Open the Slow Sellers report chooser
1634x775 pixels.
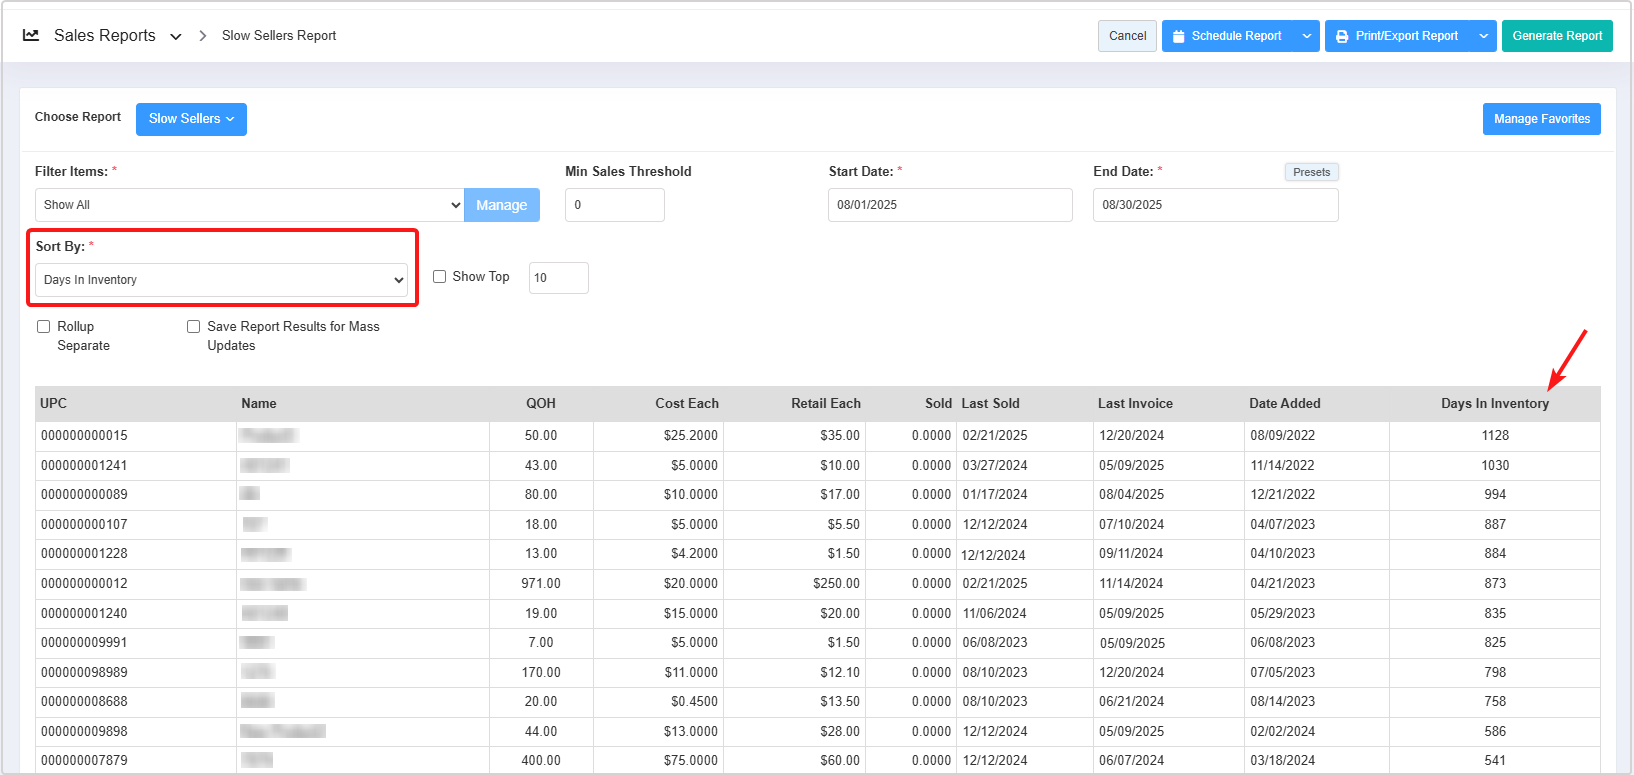tap(191, 119)
